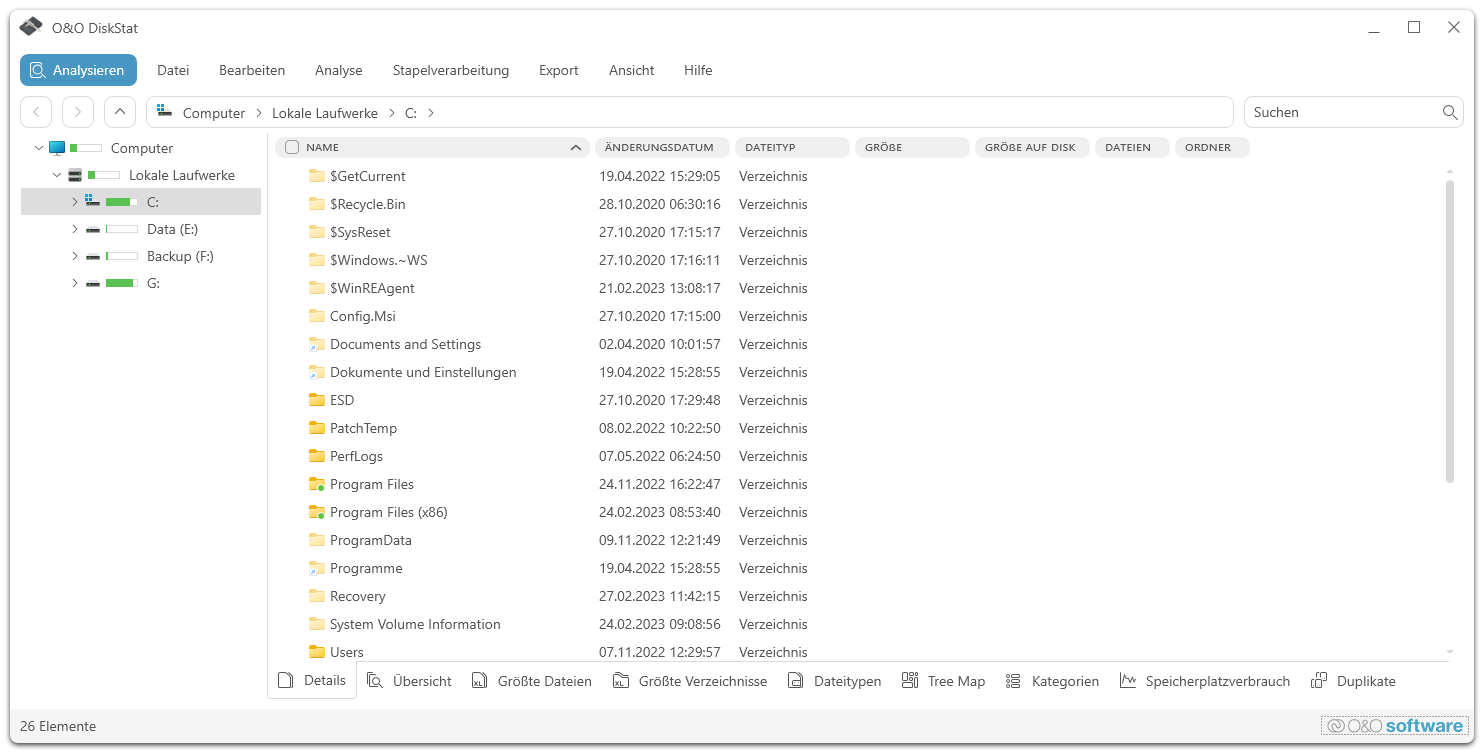The width and height of the screenshot is (1484, 753).
Task: Click the C: drive usage bar
Action: pyautogui.click(x=122, y=202)
